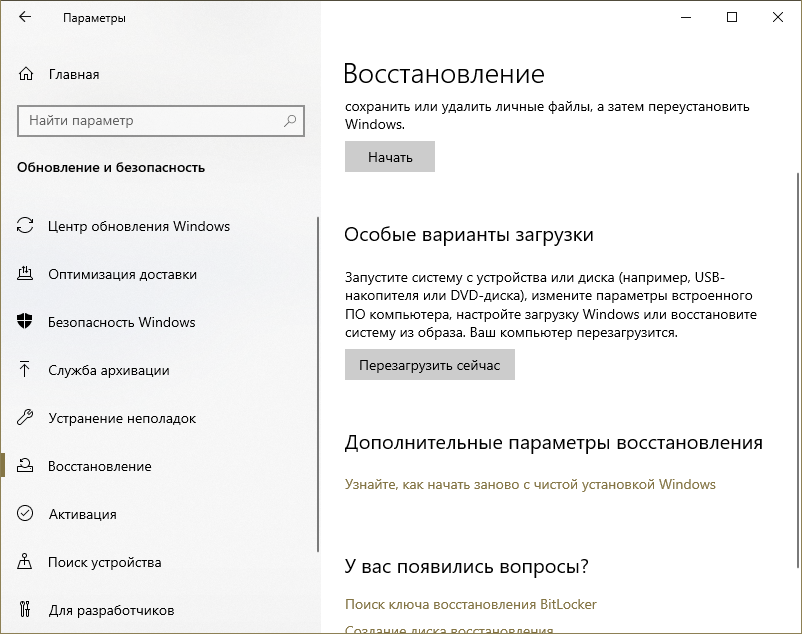
Task: Click the Для разработчиков sliders icon
Action: coord(26,610)
